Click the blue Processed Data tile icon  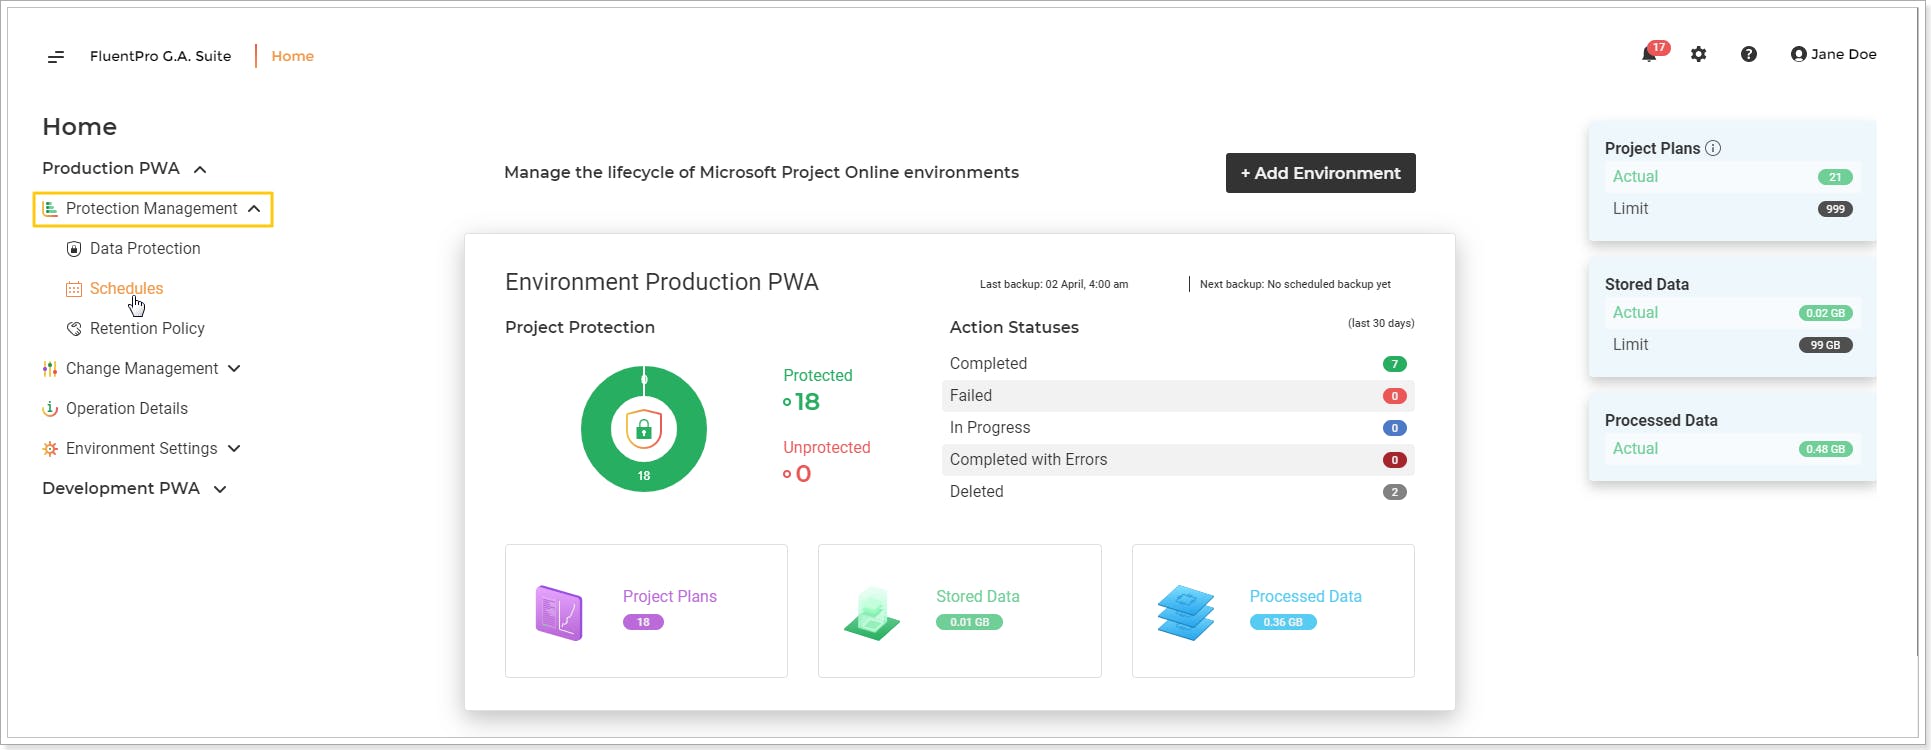click(x=1185, y=612)
